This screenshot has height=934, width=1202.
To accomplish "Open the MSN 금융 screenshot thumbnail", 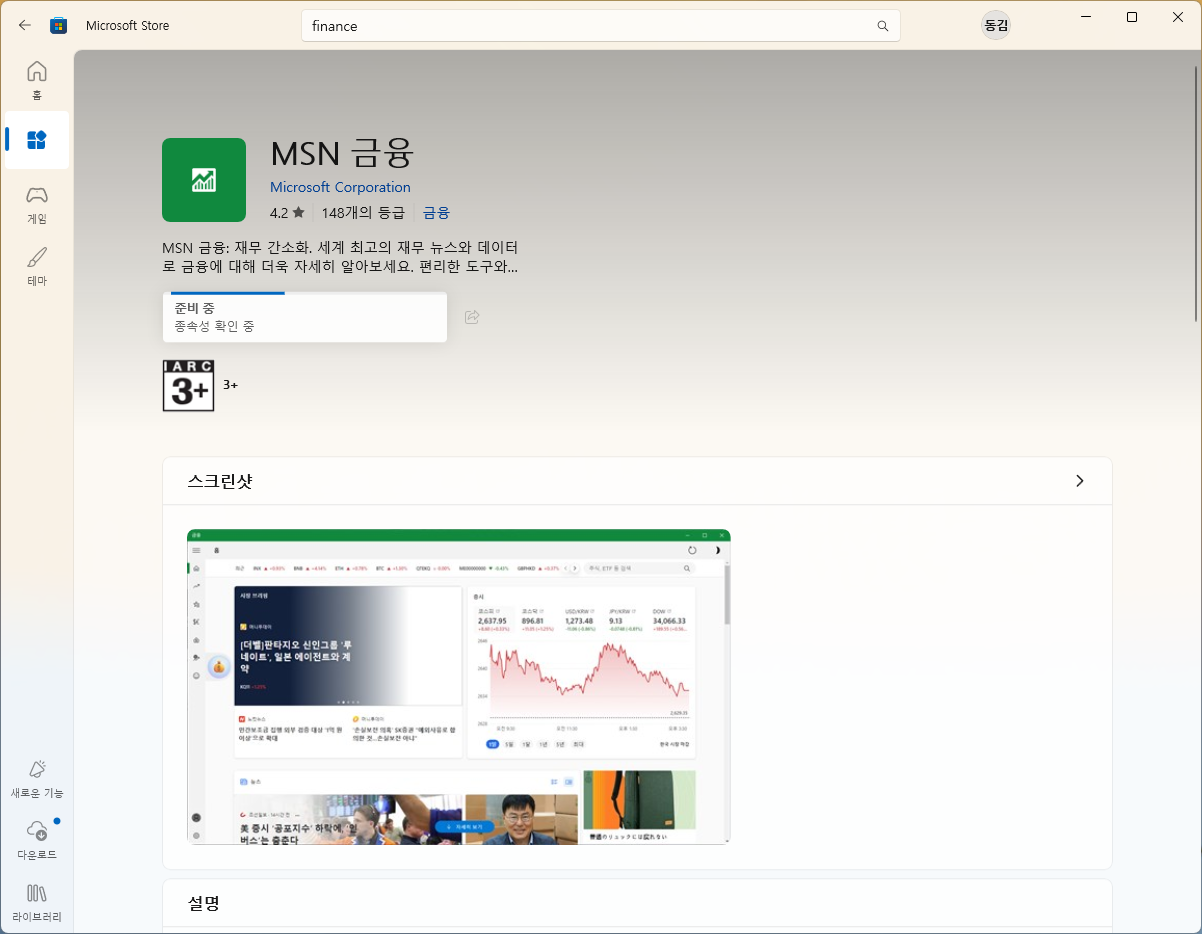I will click(459, 686).
